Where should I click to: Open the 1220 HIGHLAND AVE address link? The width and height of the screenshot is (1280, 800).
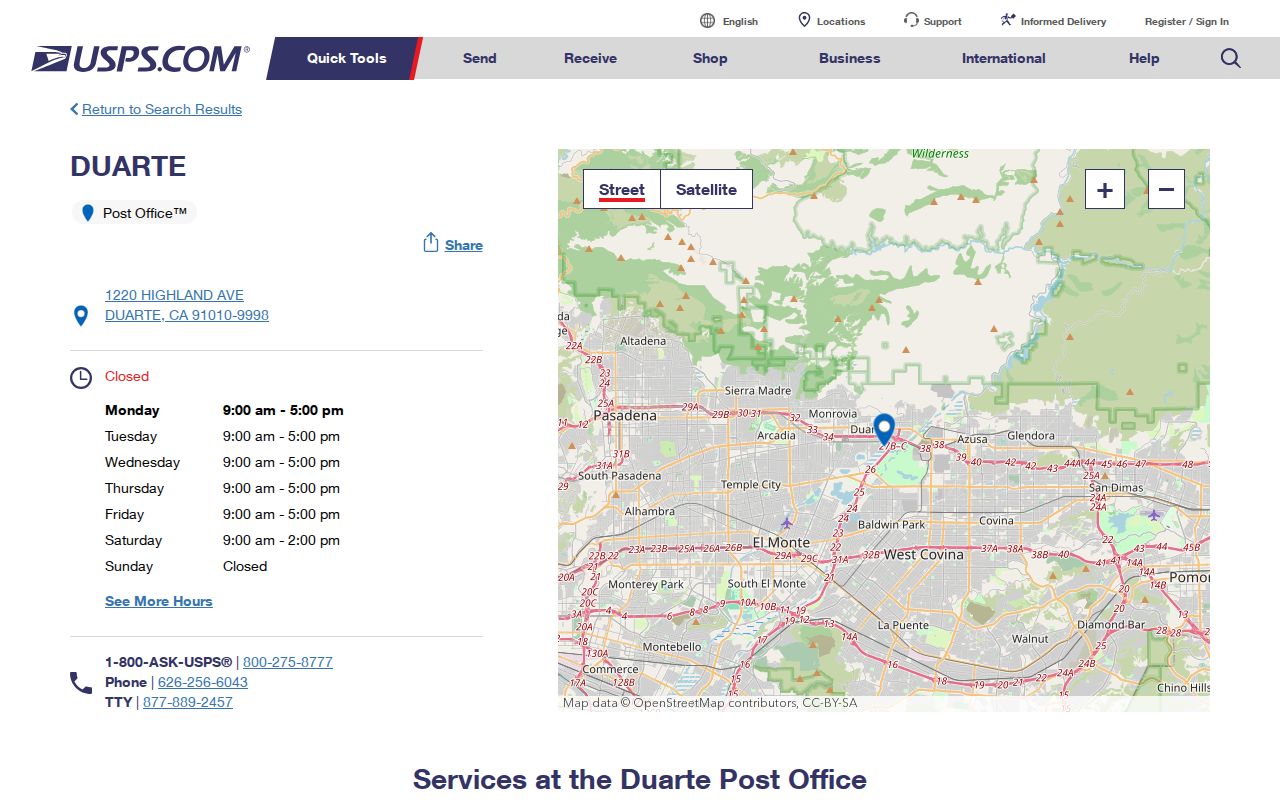pos(187,305)
